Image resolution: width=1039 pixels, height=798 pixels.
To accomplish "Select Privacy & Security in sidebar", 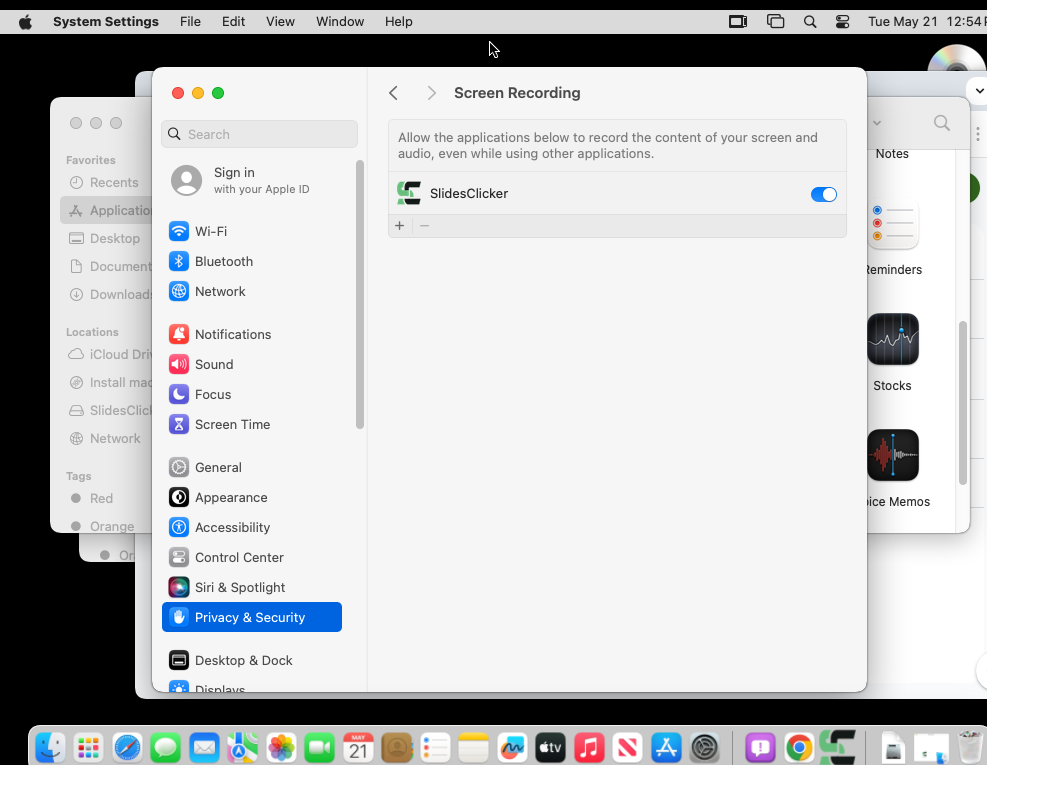I will pos(252,617).
